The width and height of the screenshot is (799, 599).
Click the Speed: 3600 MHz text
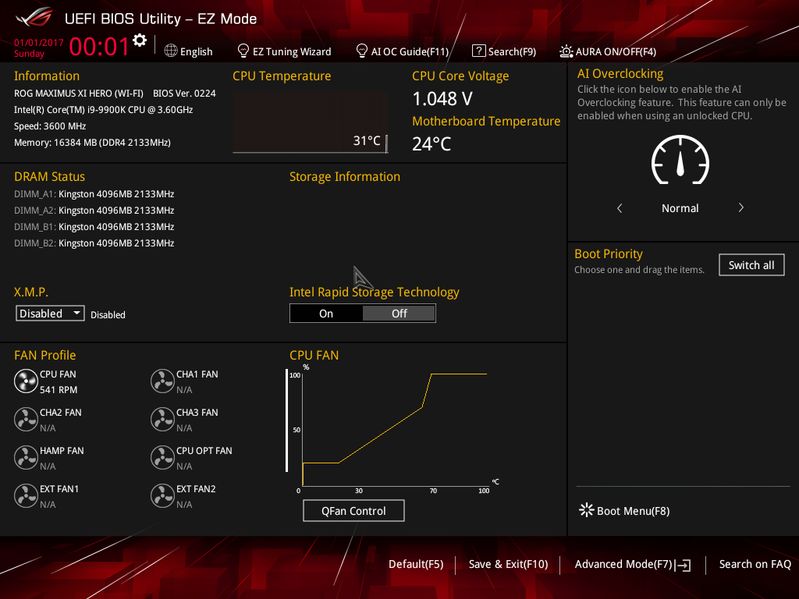click(x=50, y=126)
